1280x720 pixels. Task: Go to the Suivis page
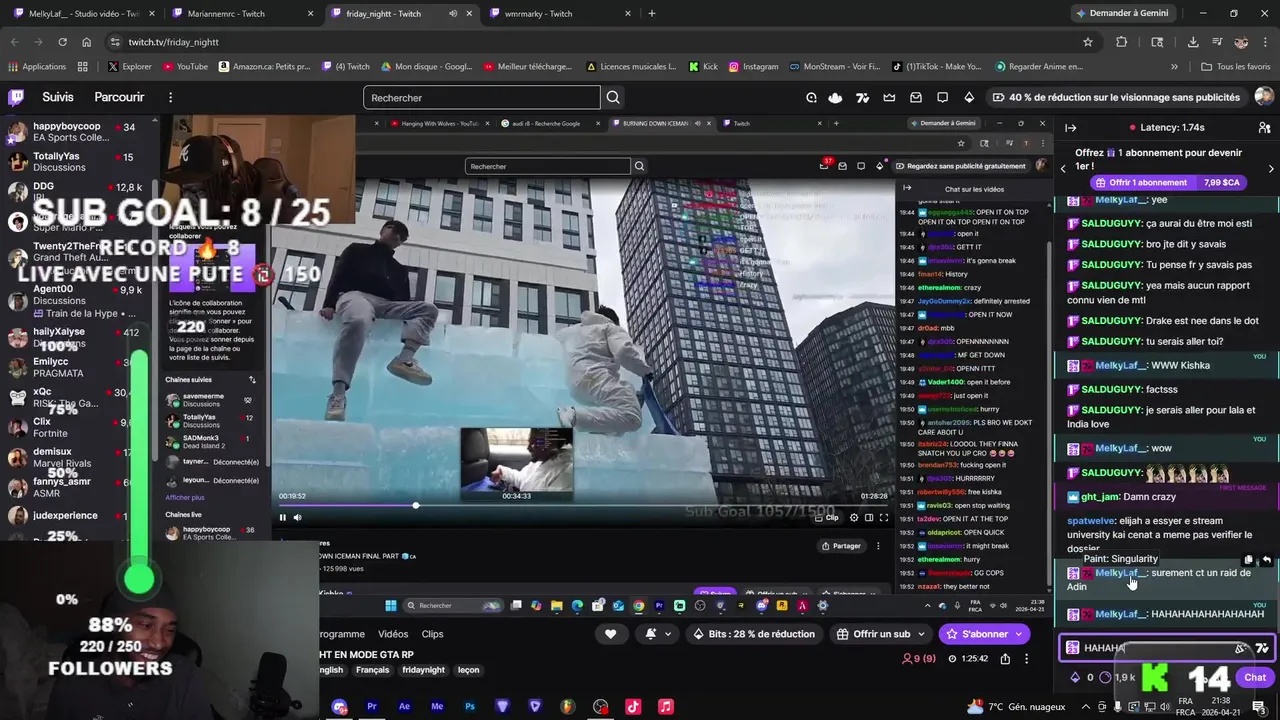click(x=58, y=97)
